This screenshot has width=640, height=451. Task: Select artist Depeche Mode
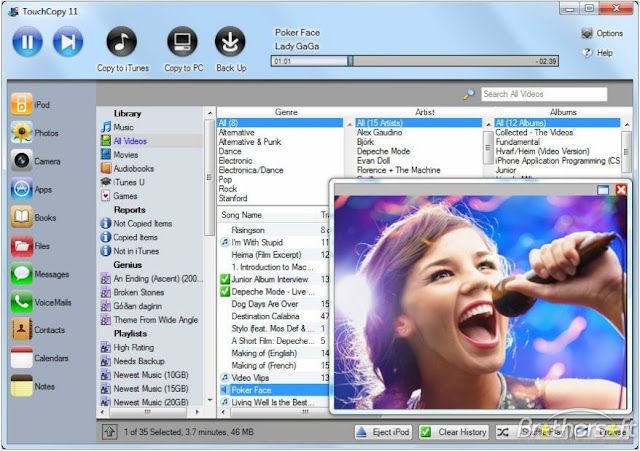click(383, 151)
